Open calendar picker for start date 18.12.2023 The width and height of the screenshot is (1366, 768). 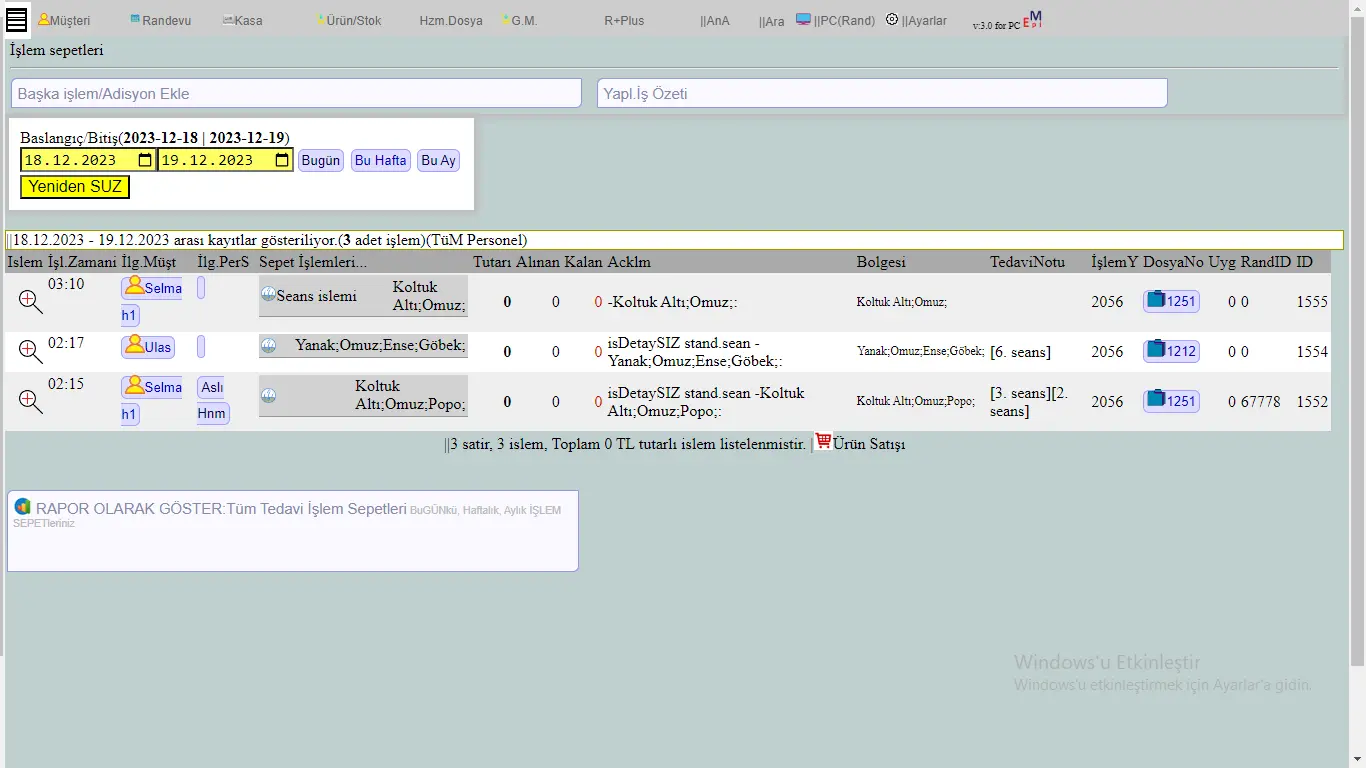point(145,160)
